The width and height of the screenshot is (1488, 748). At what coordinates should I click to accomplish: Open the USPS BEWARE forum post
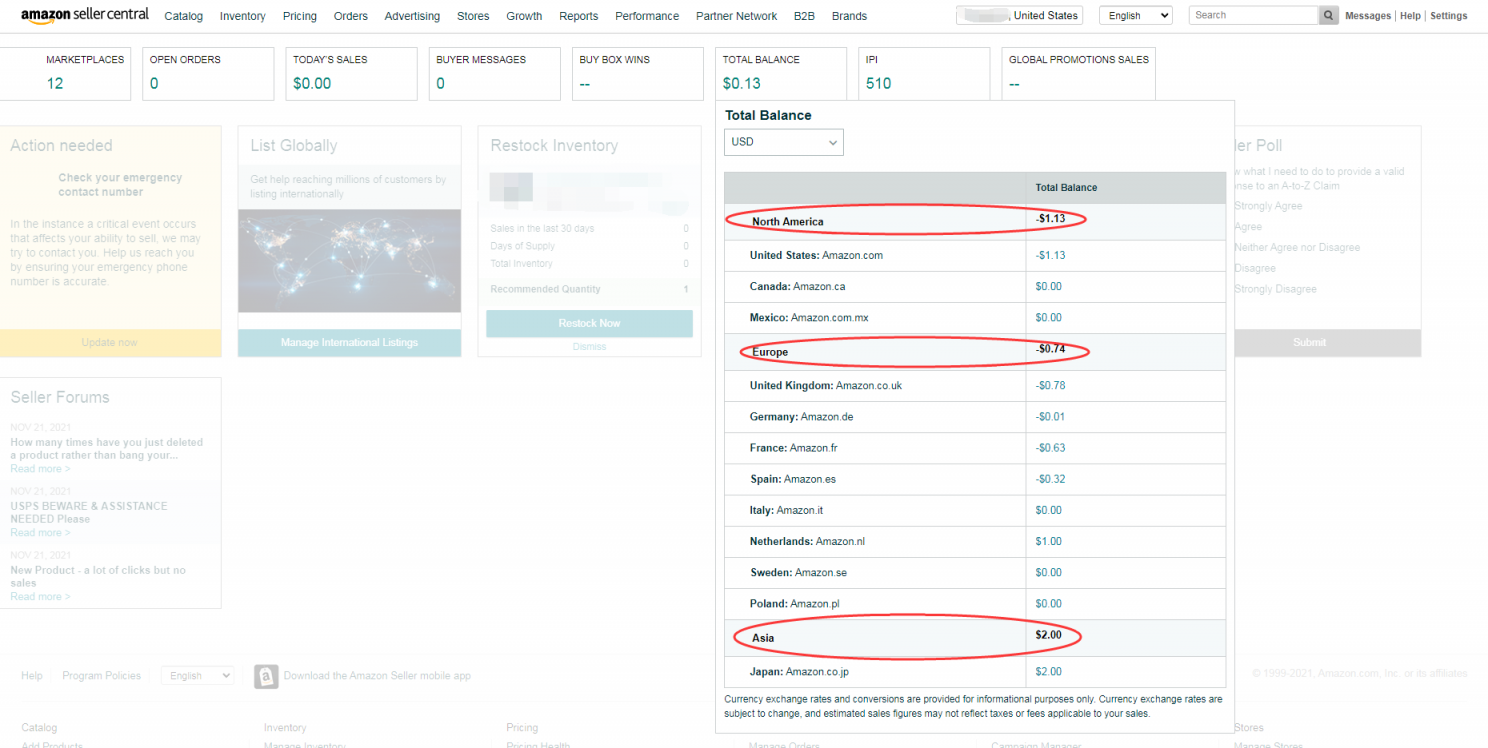(89, 512)
